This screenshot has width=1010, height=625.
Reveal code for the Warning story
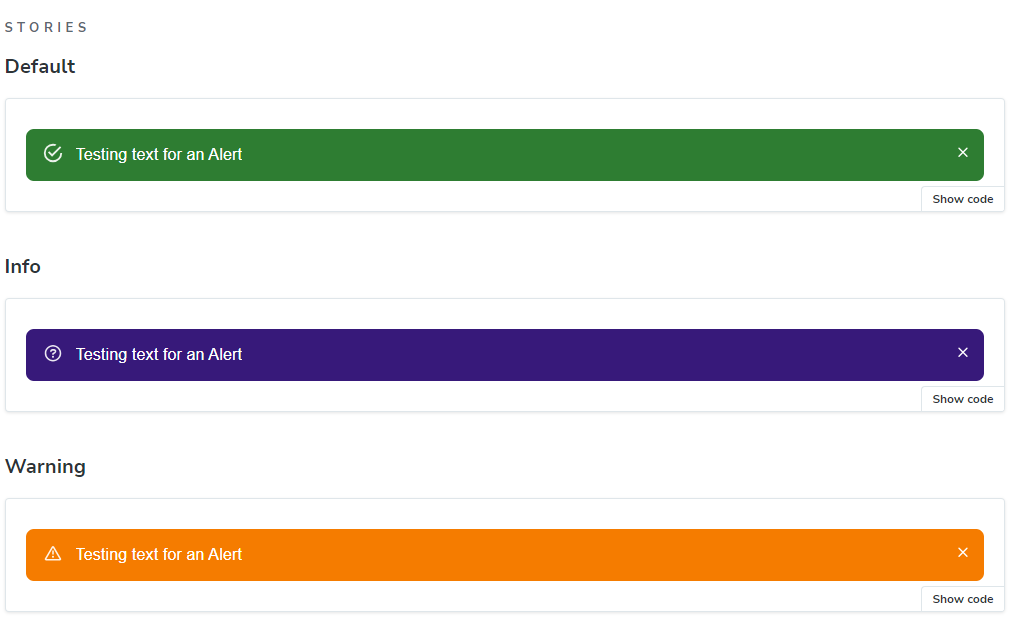(962, 599)
